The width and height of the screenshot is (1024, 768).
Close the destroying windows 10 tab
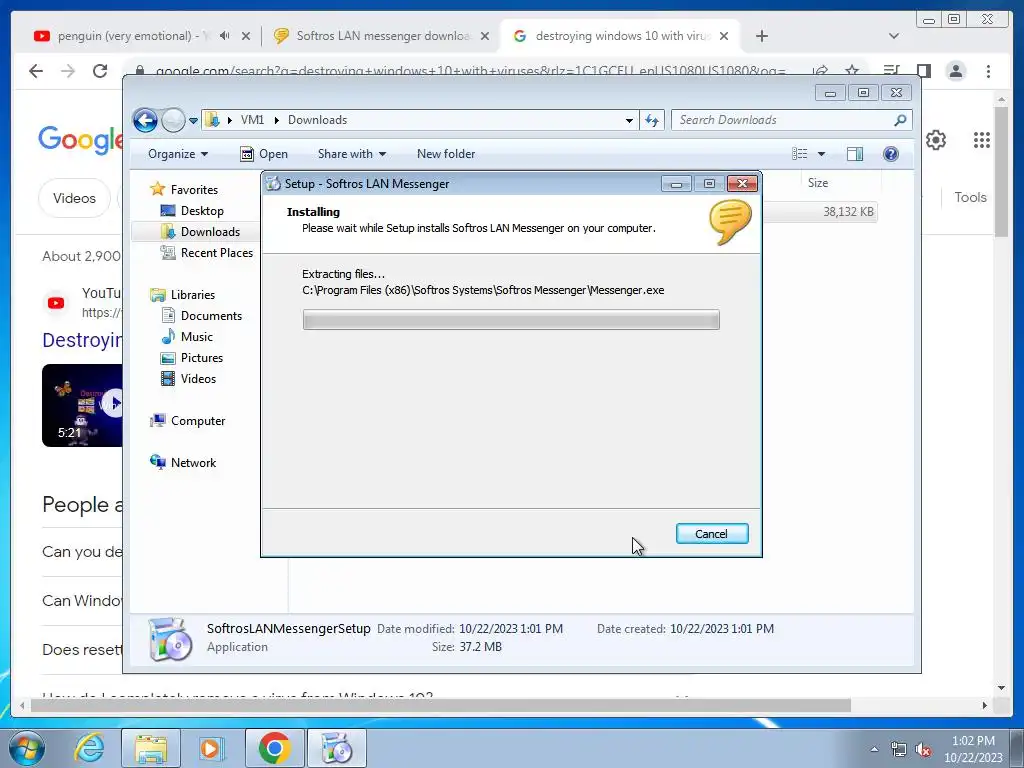(724, 37)
